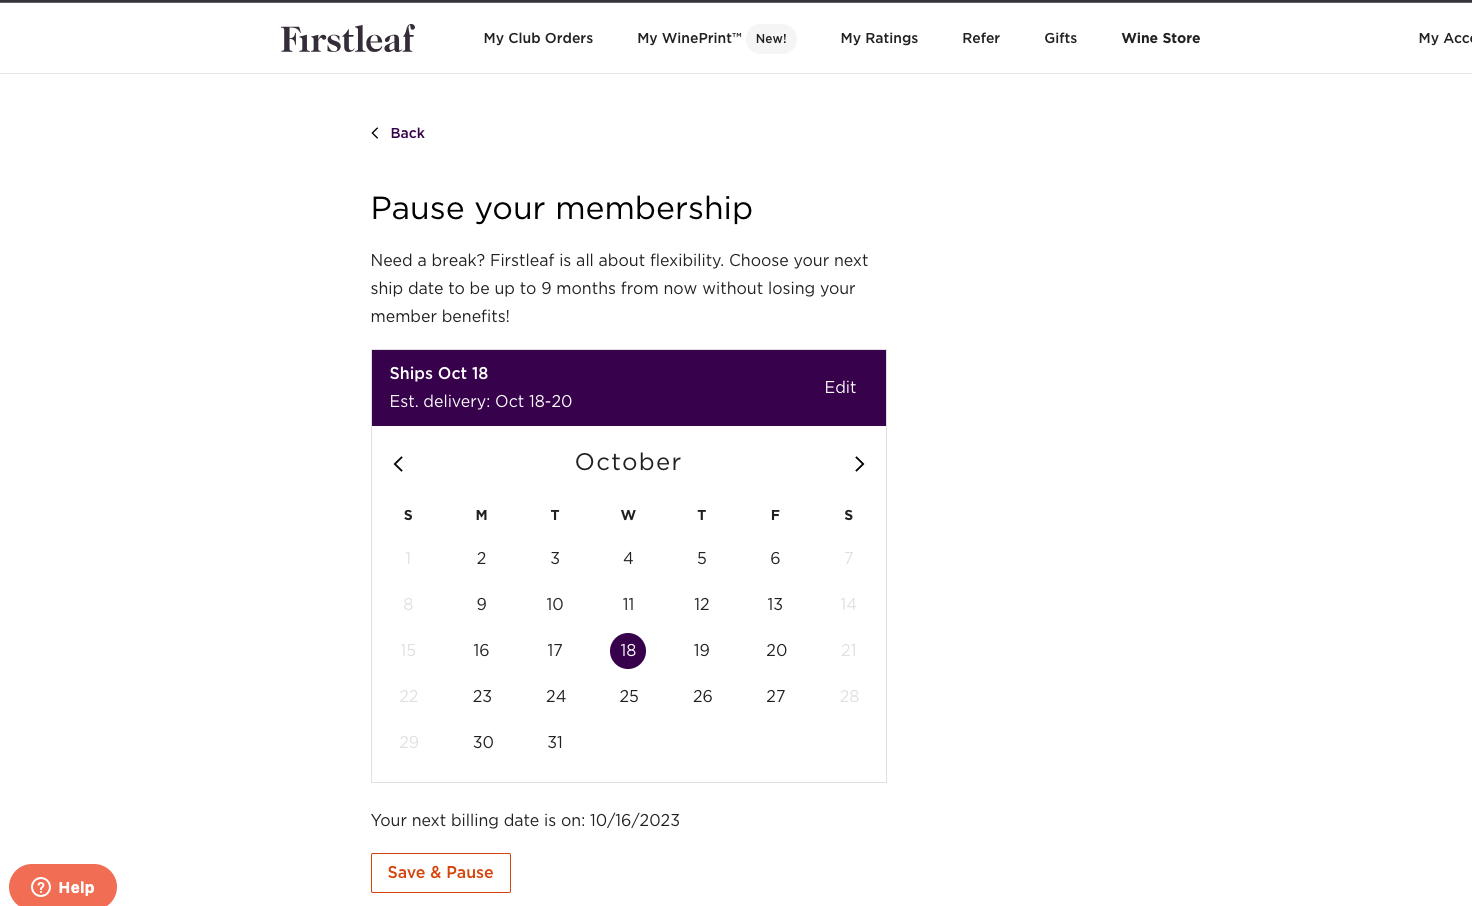1472x906 pixels.
Task: Click the New! badge beside My WinePrint
Action: (x=771, y=38)
